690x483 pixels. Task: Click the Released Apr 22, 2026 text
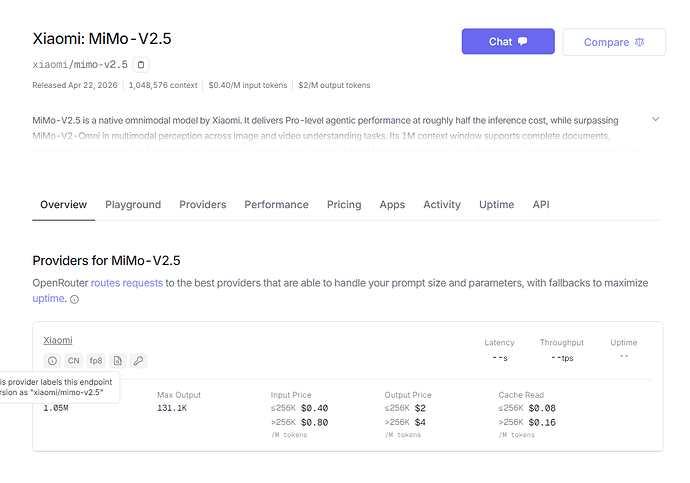click(x=75, y=85)
